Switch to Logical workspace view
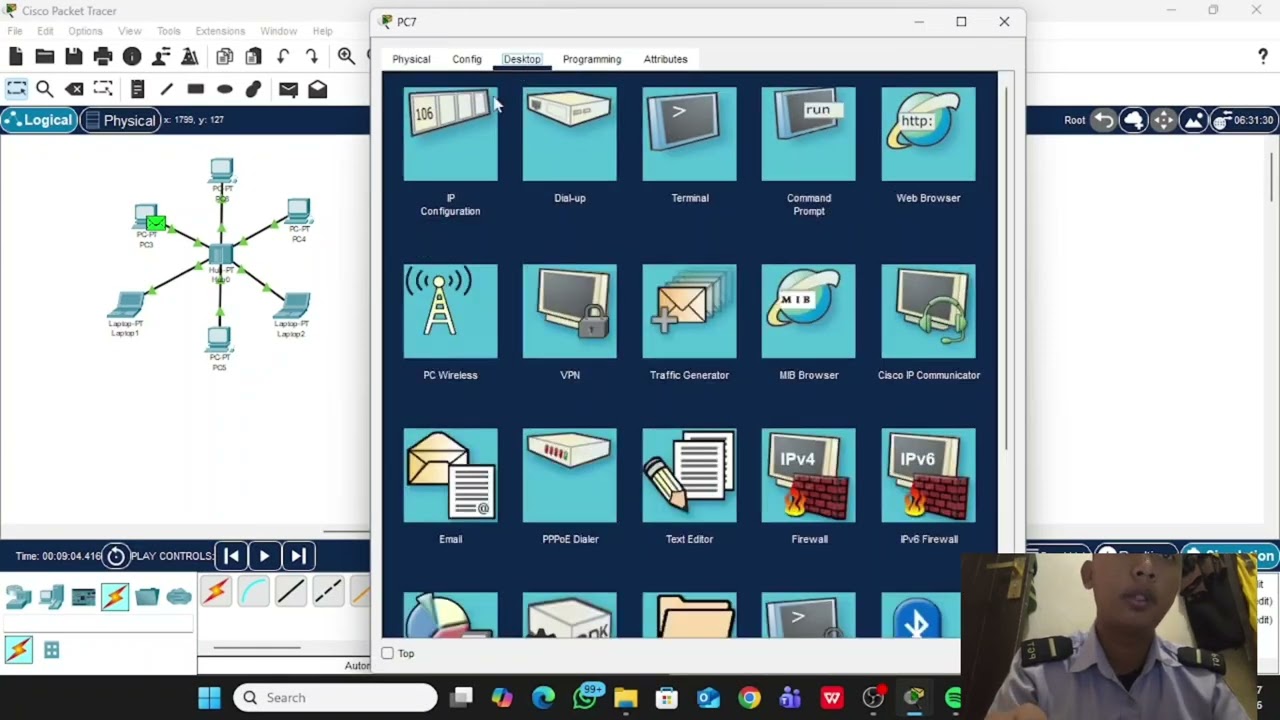The image size is (1280, 720). [38, 120]
